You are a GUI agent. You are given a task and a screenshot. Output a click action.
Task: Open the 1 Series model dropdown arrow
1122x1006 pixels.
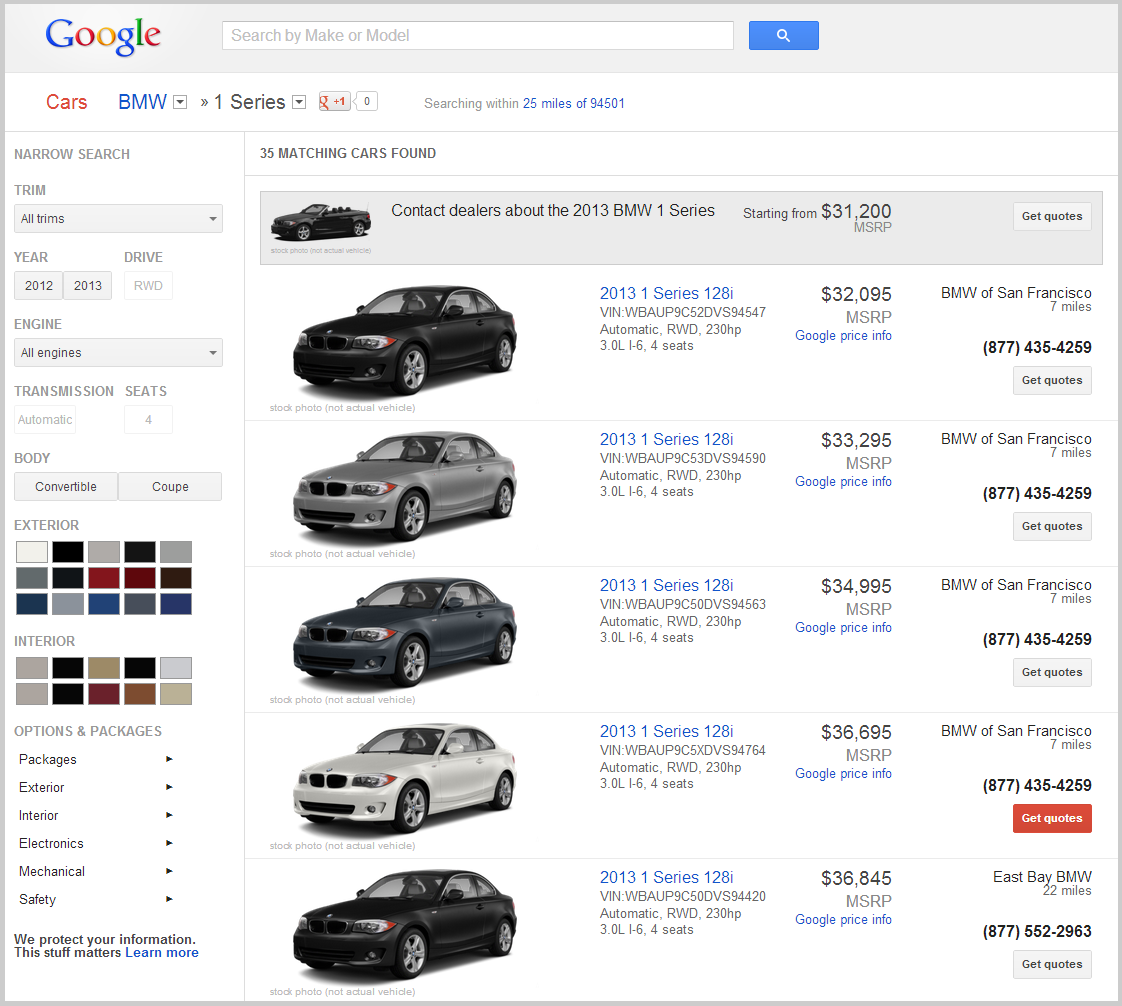pos(299,102)
